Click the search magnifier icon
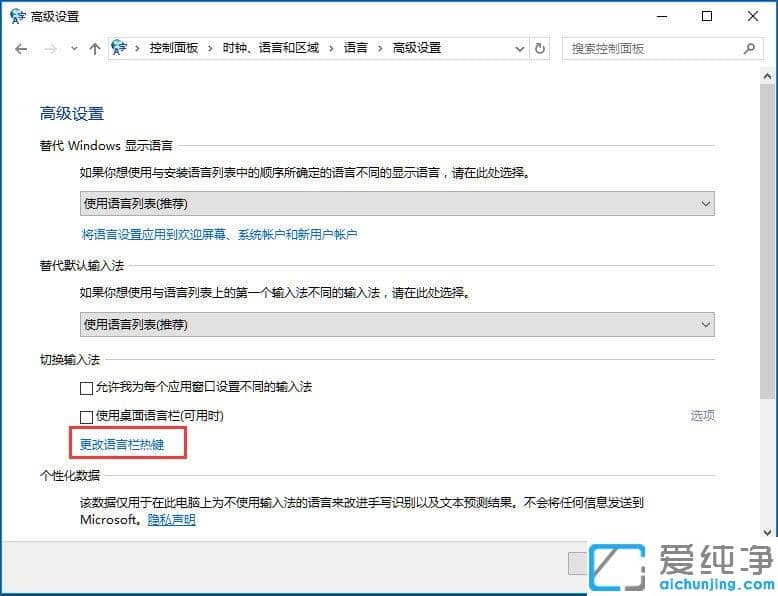Image resolution: width=778 pixels, height=596 pixels. (x=749, y=48)
